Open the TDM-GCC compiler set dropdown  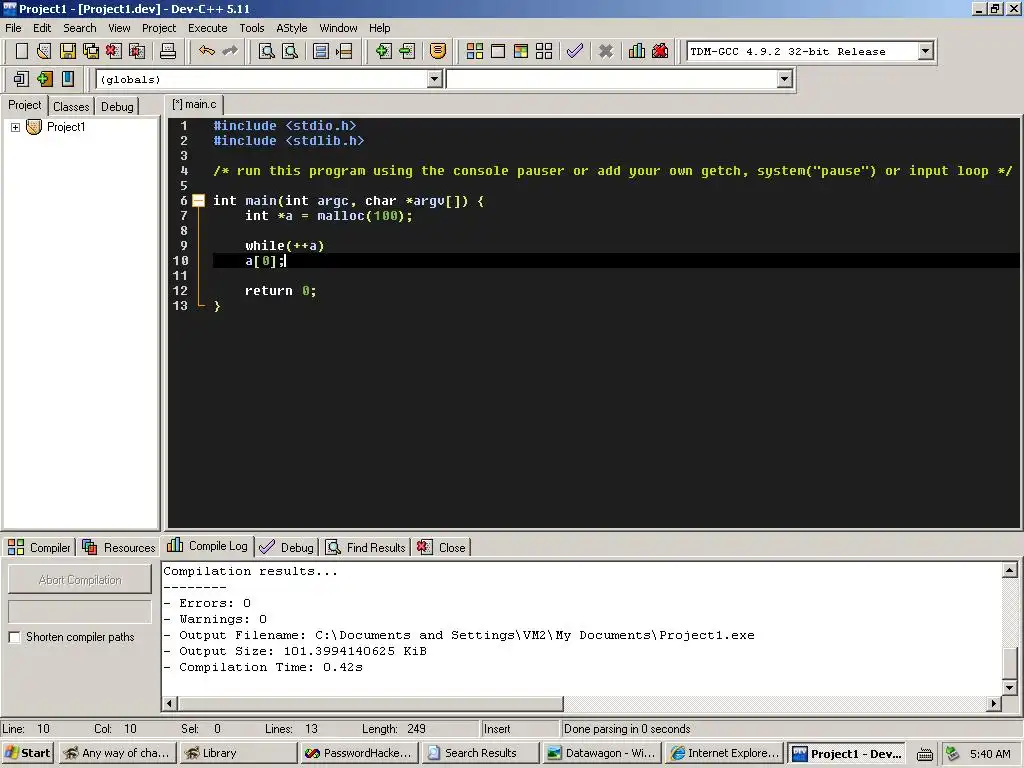point(925,51)
